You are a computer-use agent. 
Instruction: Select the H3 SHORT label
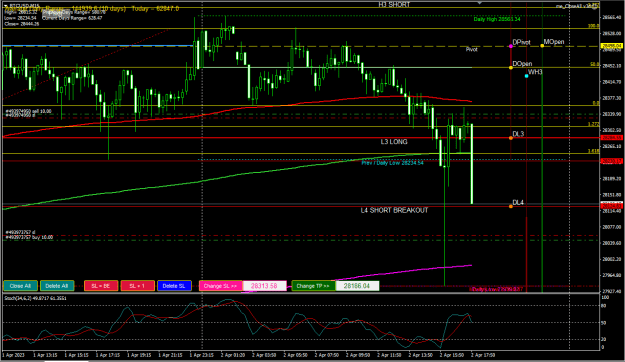point(394,4)
